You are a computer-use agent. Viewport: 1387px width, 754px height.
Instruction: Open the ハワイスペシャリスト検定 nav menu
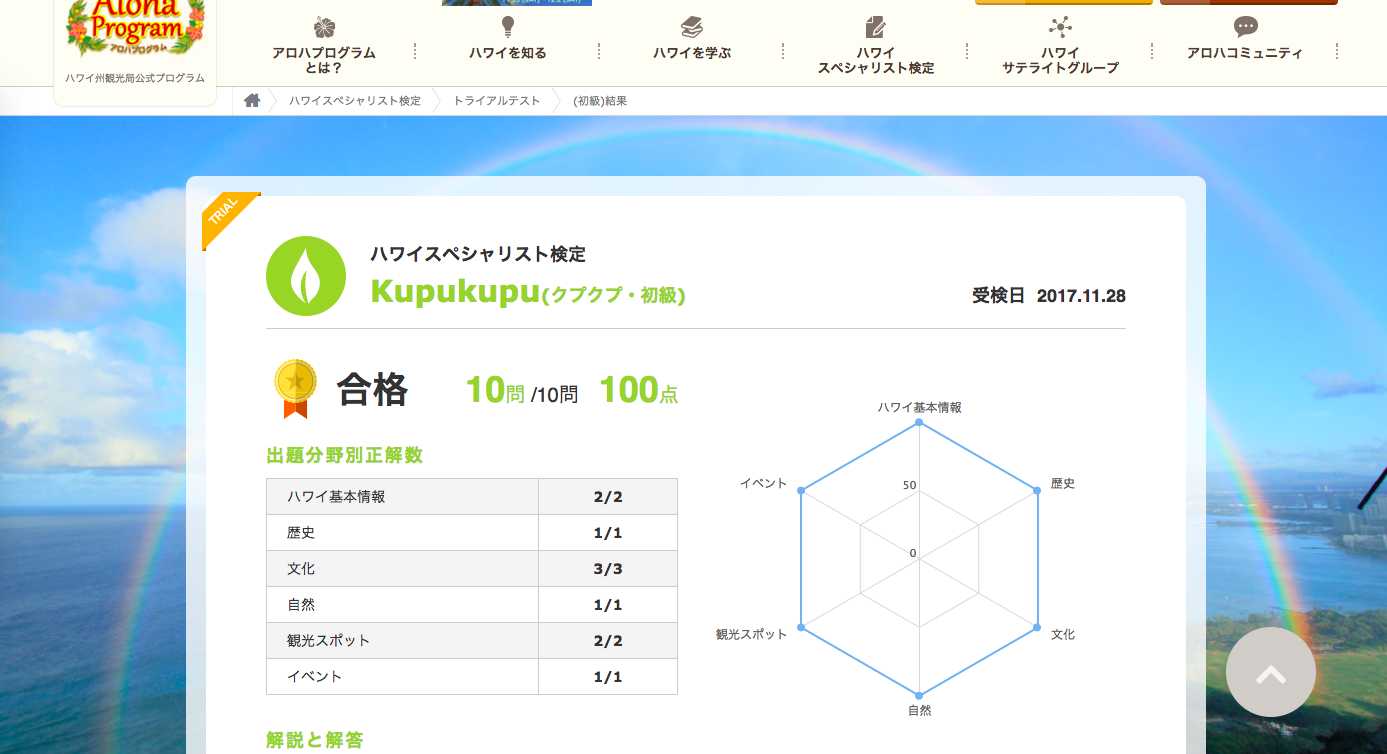pos(876,60)
